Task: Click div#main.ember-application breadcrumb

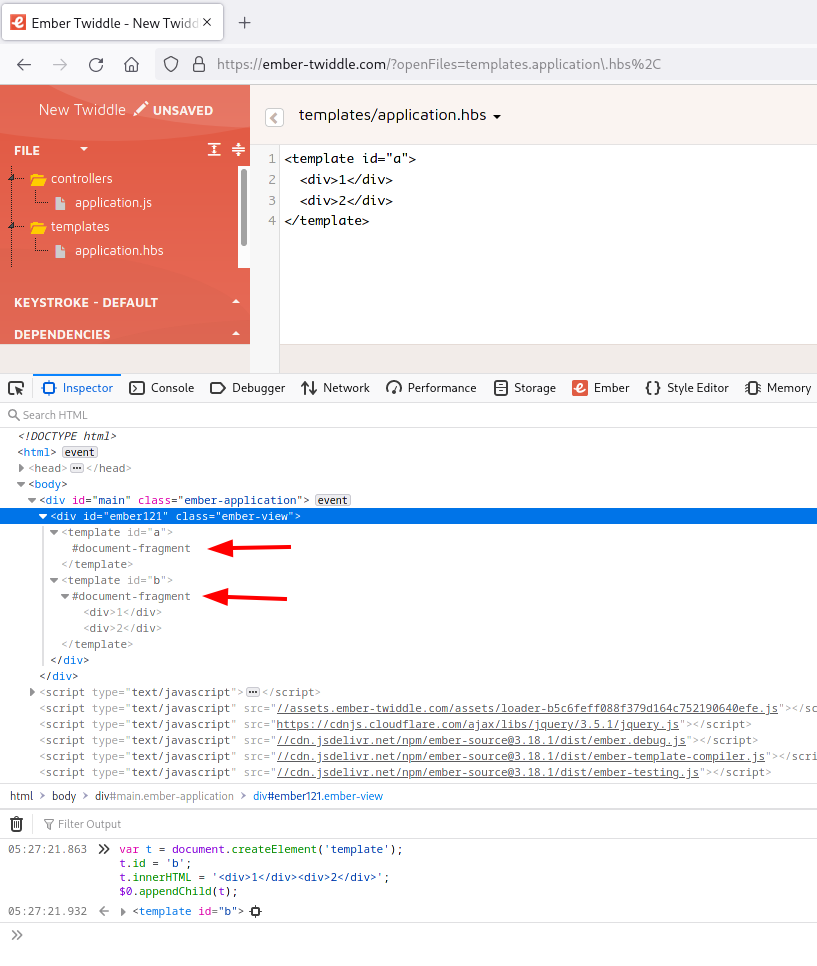Action: pos(165,796)
